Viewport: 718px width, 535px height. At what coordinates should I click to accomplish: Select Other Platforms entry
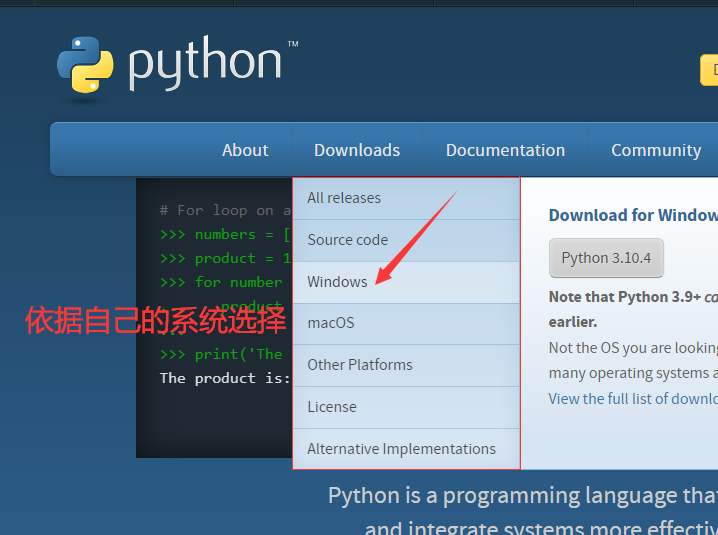pyautogui.click(x=406, y=365)
